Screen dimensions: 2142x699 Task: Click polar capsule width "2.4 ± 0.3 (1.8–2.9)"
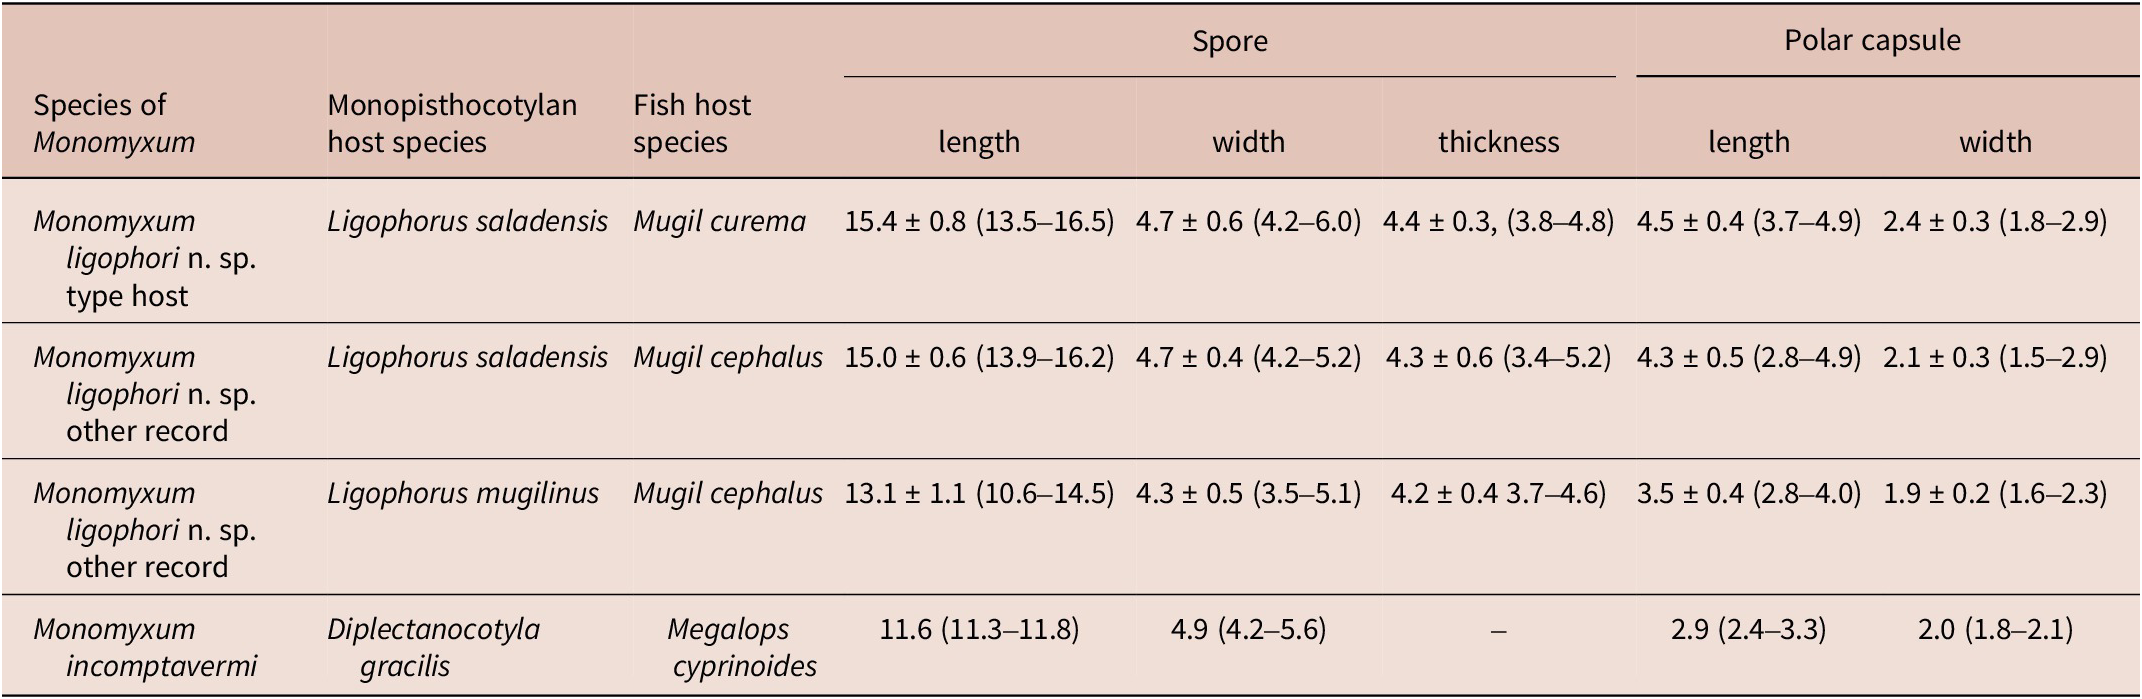[x=1995, y=221]
